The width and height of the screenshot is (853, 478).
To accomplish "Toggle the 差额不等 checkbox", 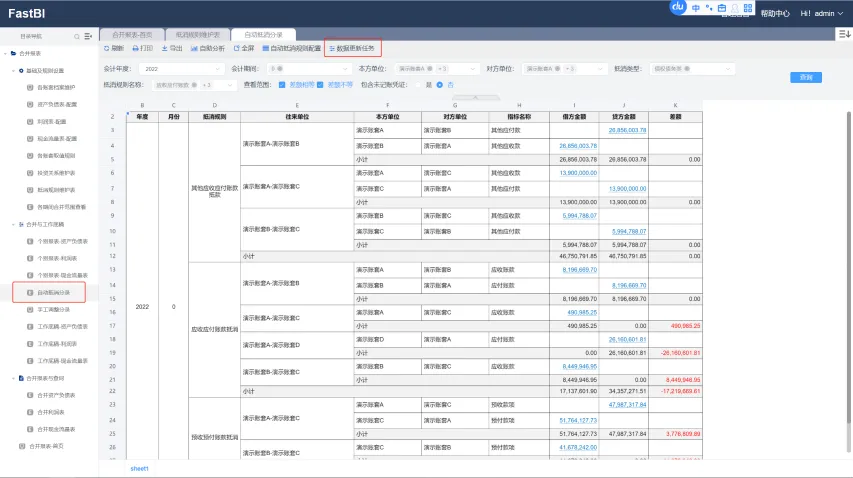I will point(320,85).
